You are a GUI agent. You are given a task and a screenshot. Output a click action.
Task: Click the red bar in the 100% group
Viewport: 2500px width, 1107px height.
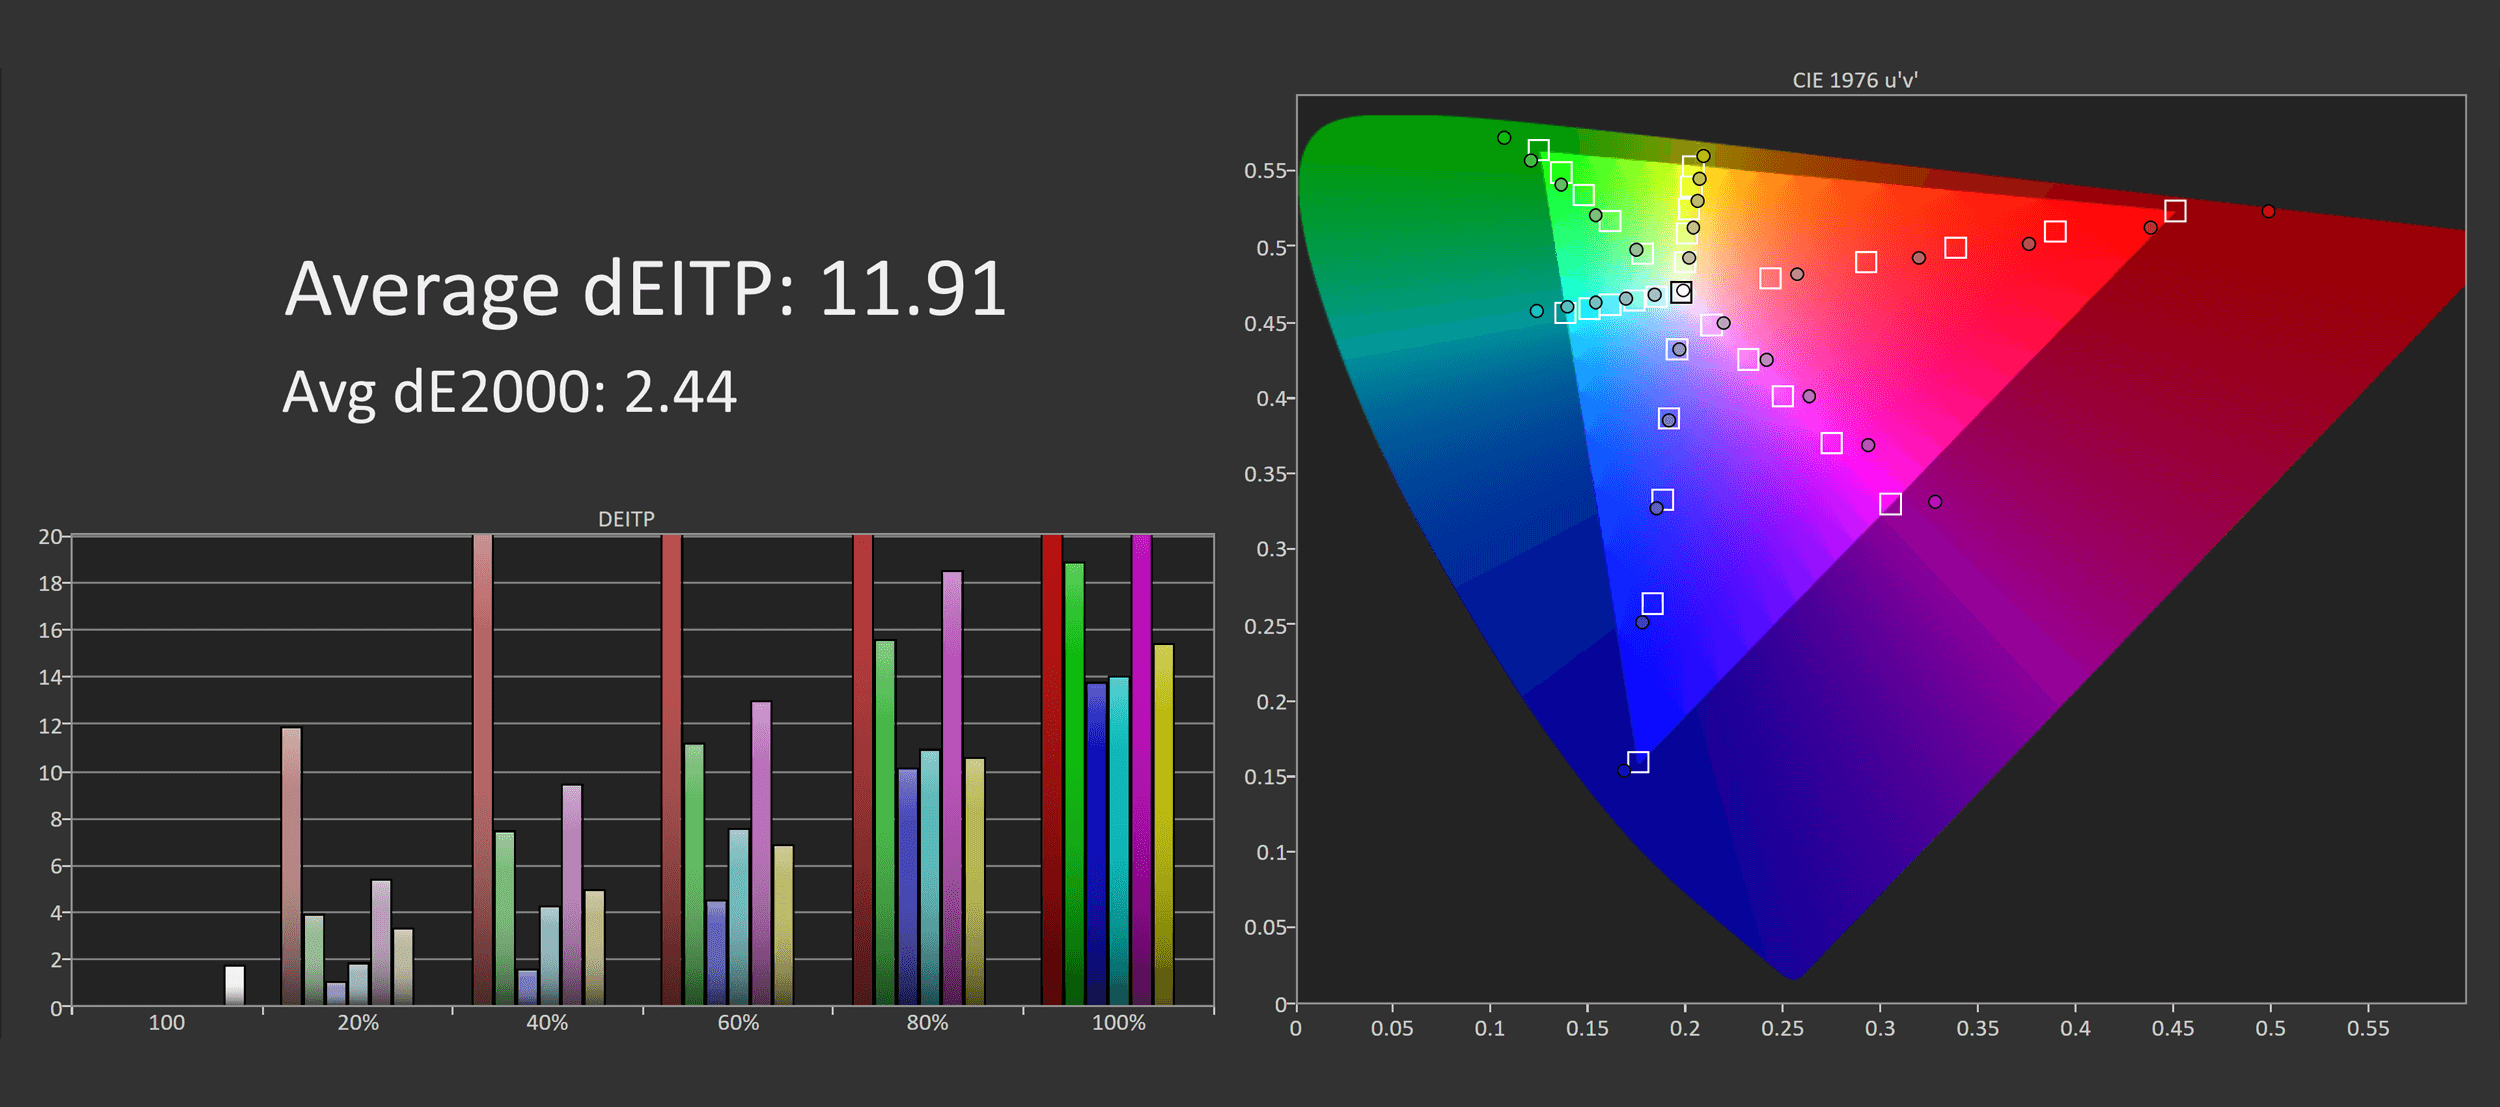point(1052,770)
